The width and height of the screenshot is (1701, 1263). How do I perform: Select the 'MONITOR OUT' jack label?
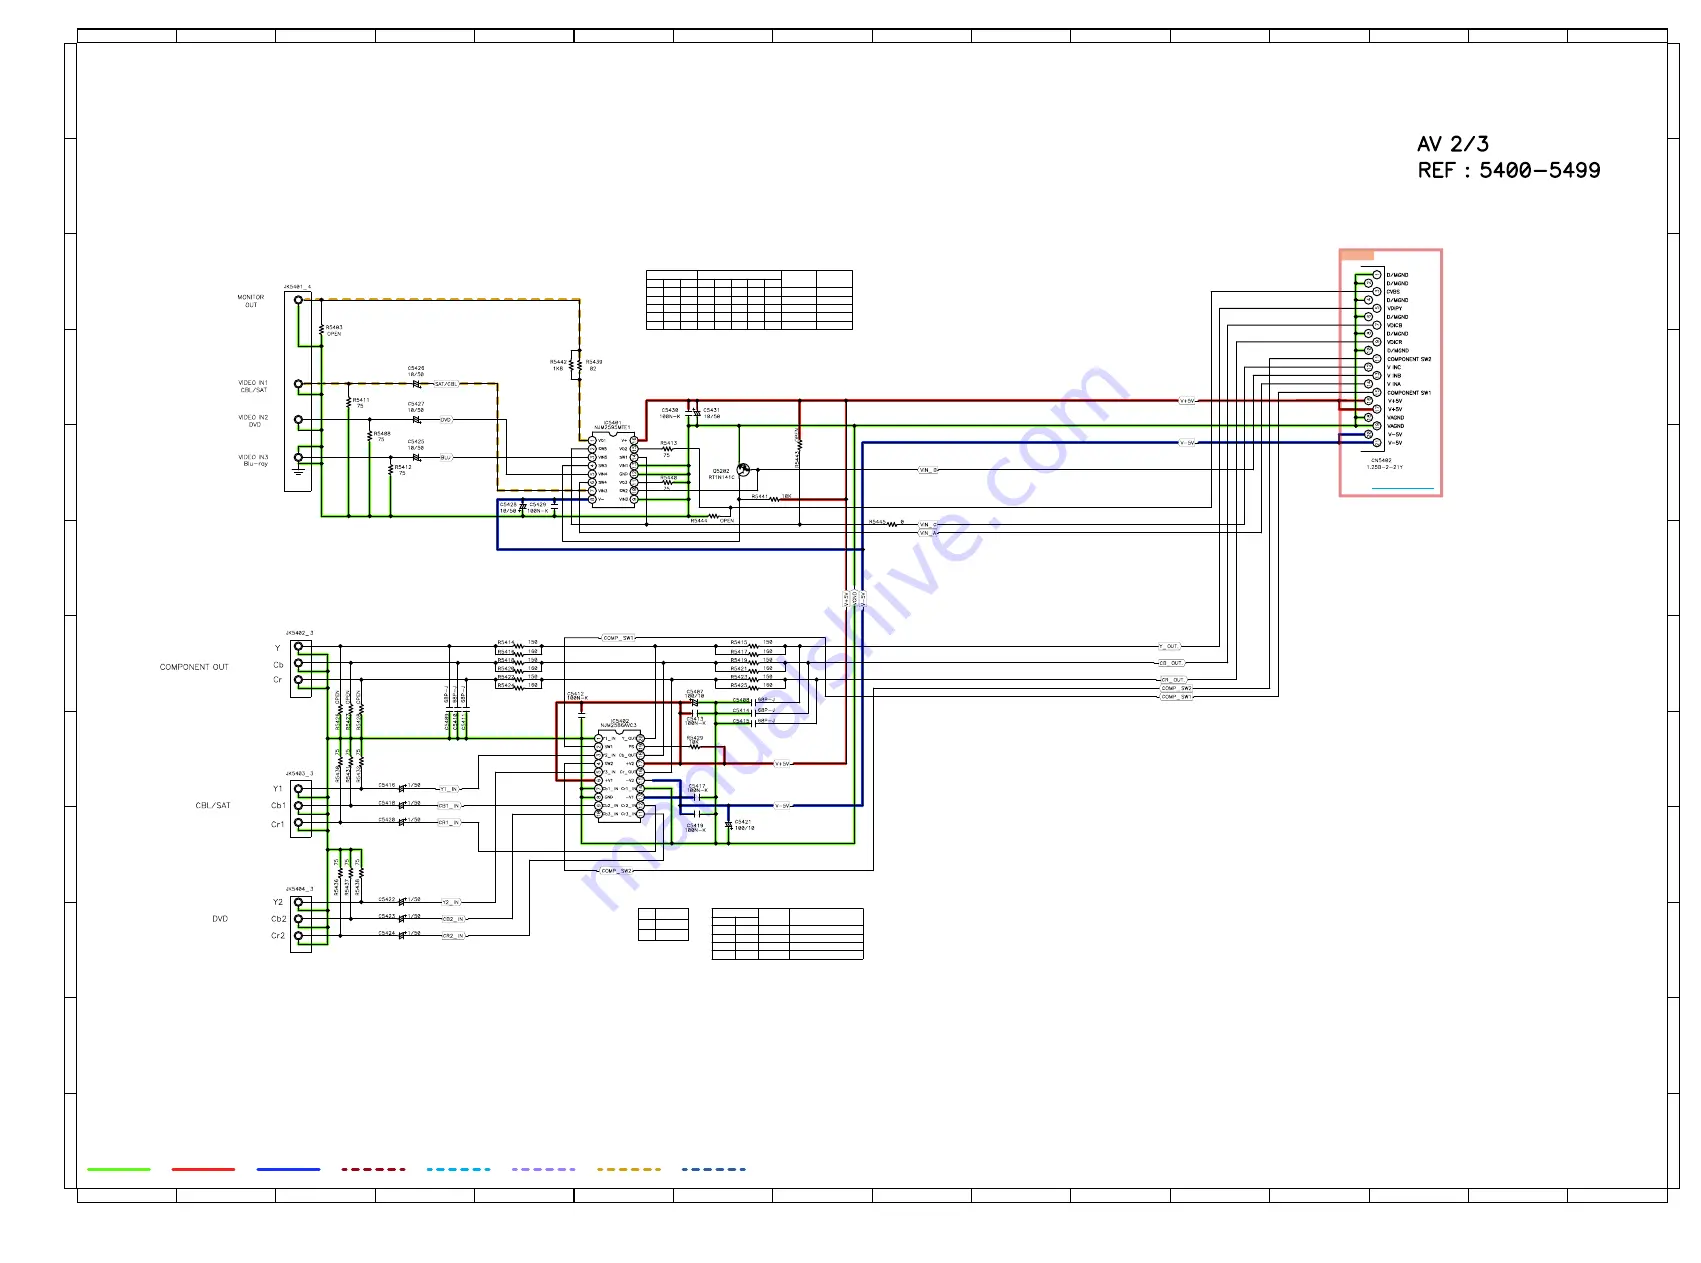(251, 301)
